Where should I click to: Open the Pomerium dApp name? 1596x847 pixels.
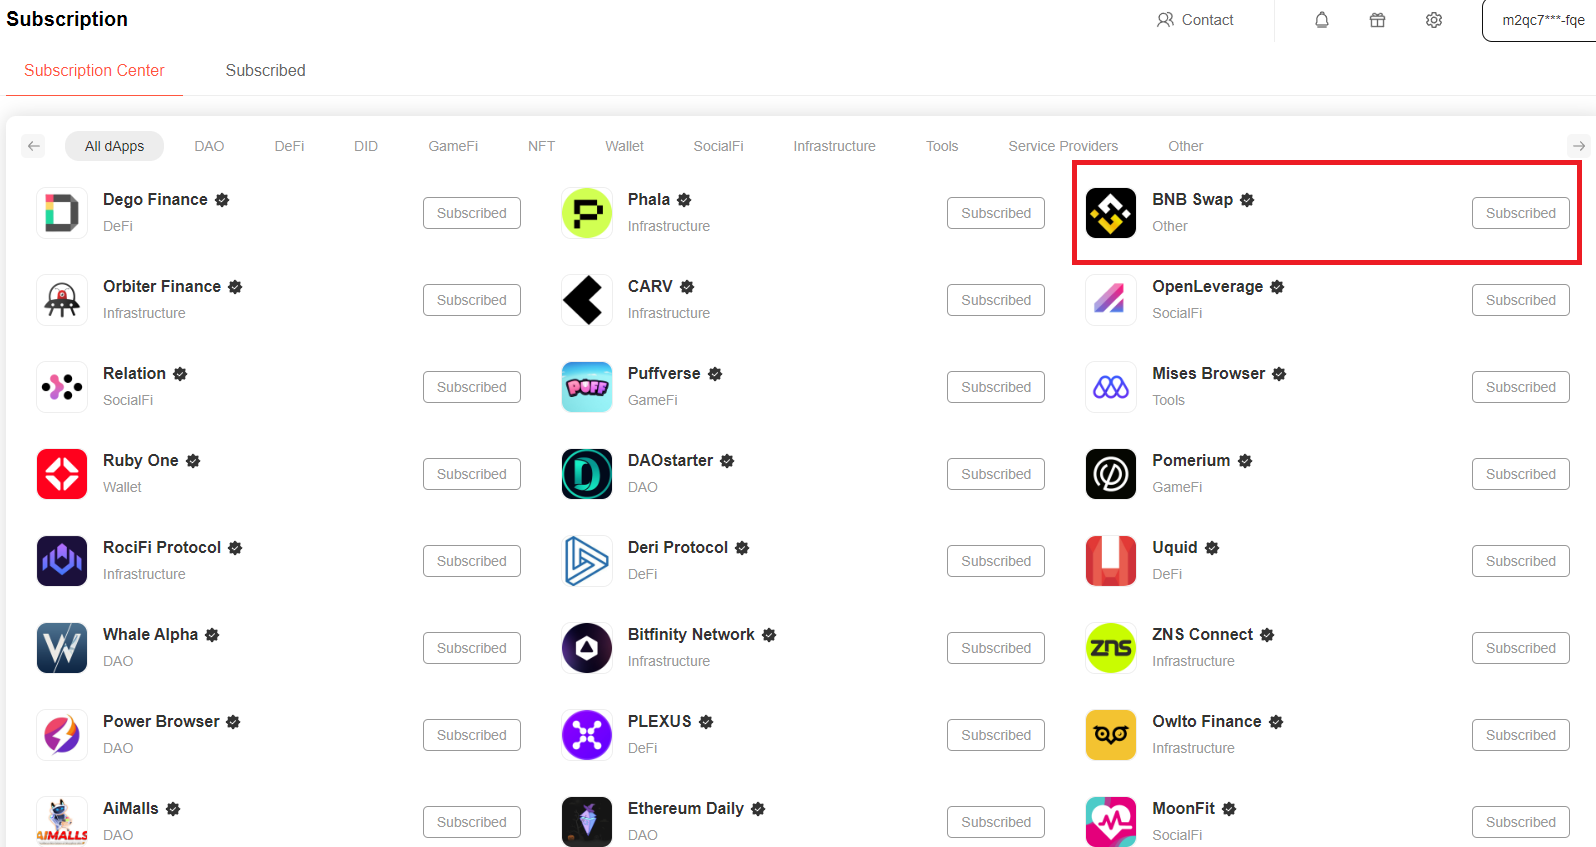pos(1191,460)
